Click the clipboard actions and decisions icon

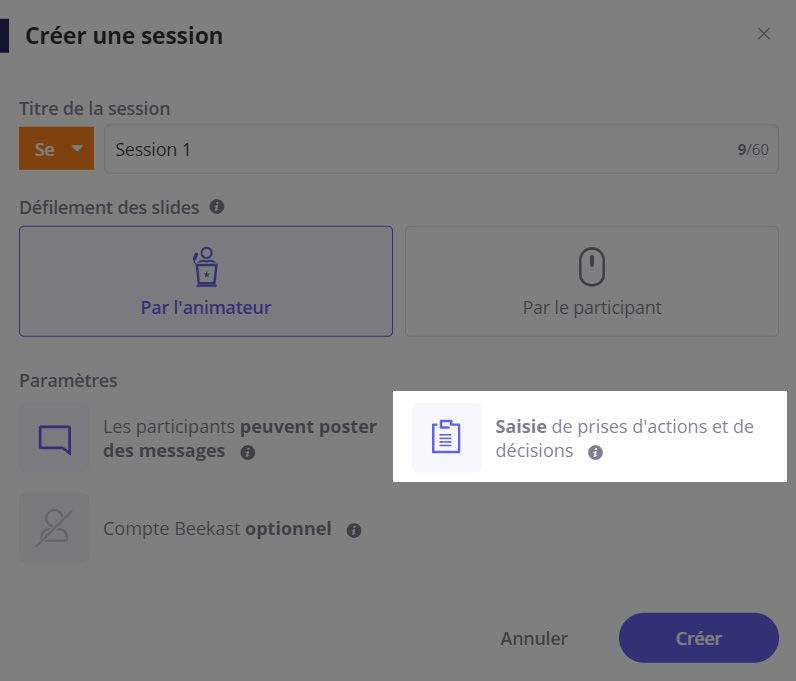446,438
